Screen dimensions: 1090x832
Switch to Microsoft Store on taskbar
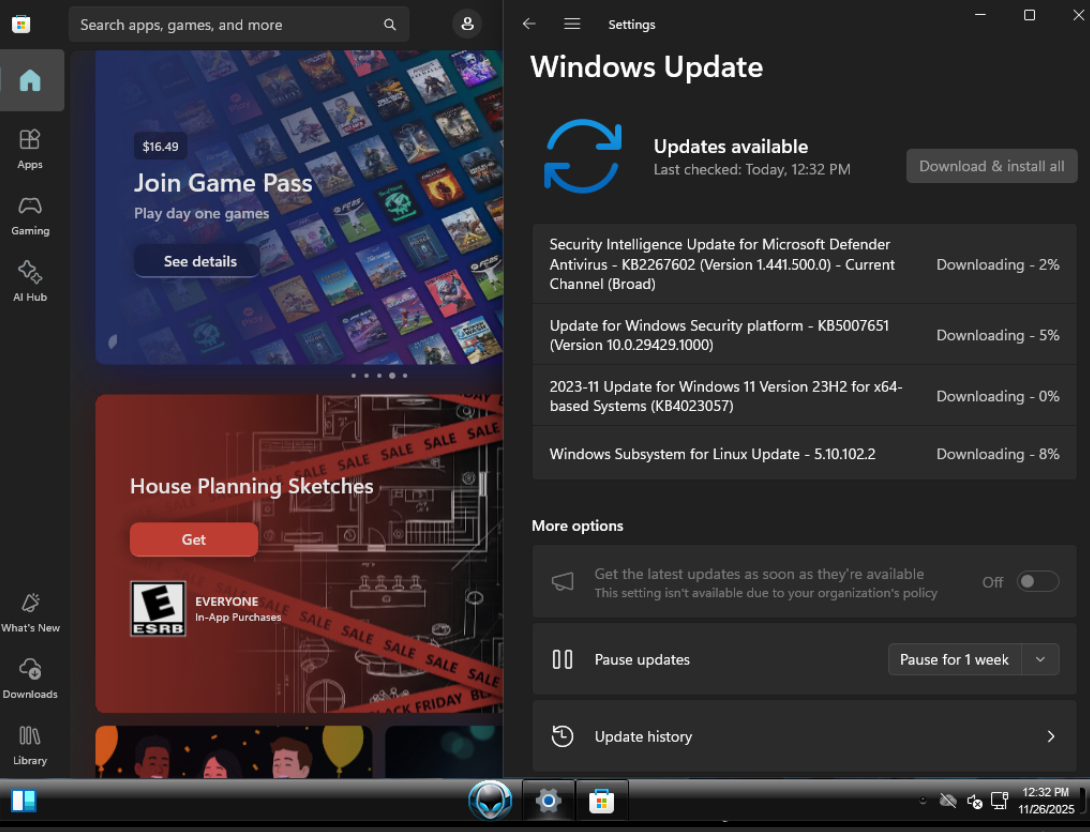coord(602,801)
